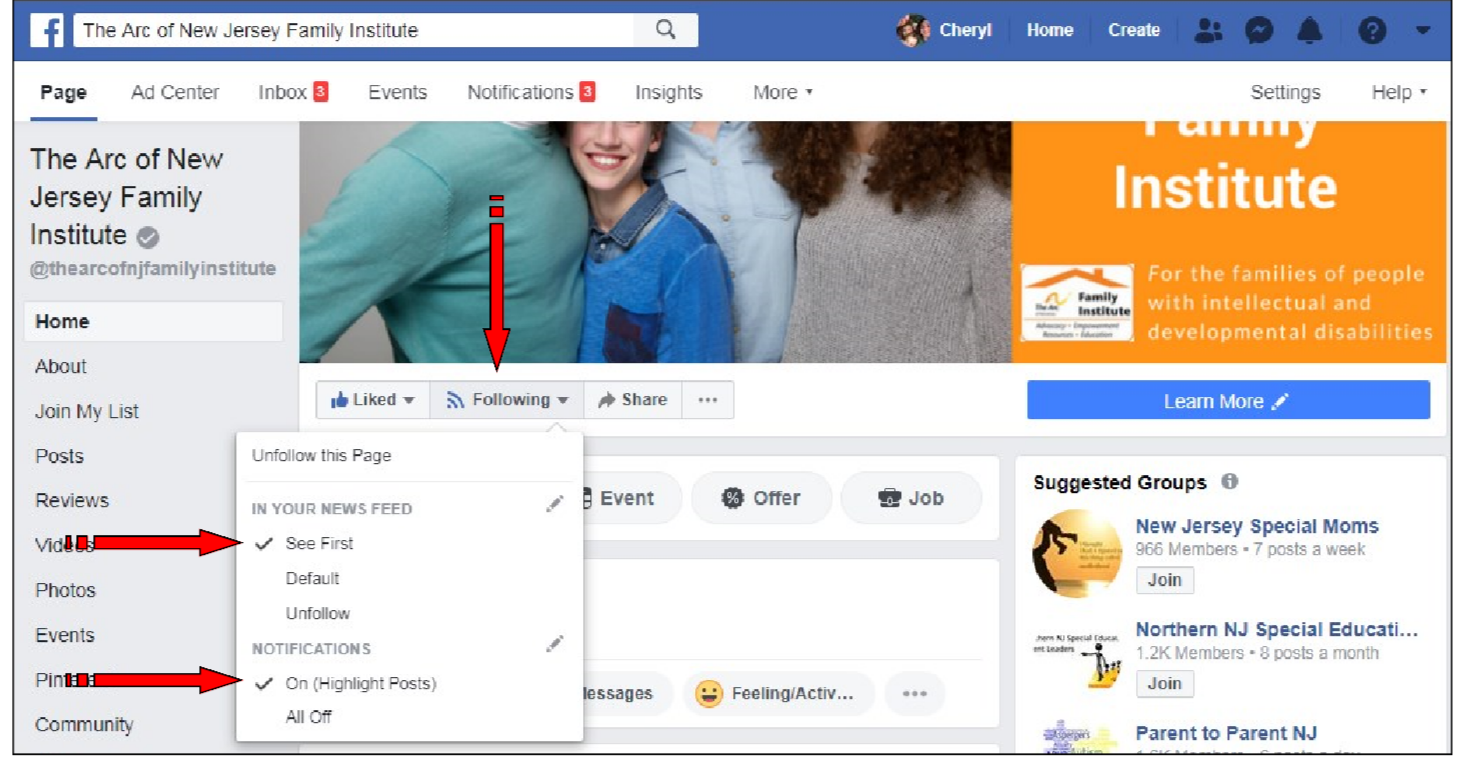The image size is (1466, 770).
Task: Open page Settings
Action: point(1285,92)
